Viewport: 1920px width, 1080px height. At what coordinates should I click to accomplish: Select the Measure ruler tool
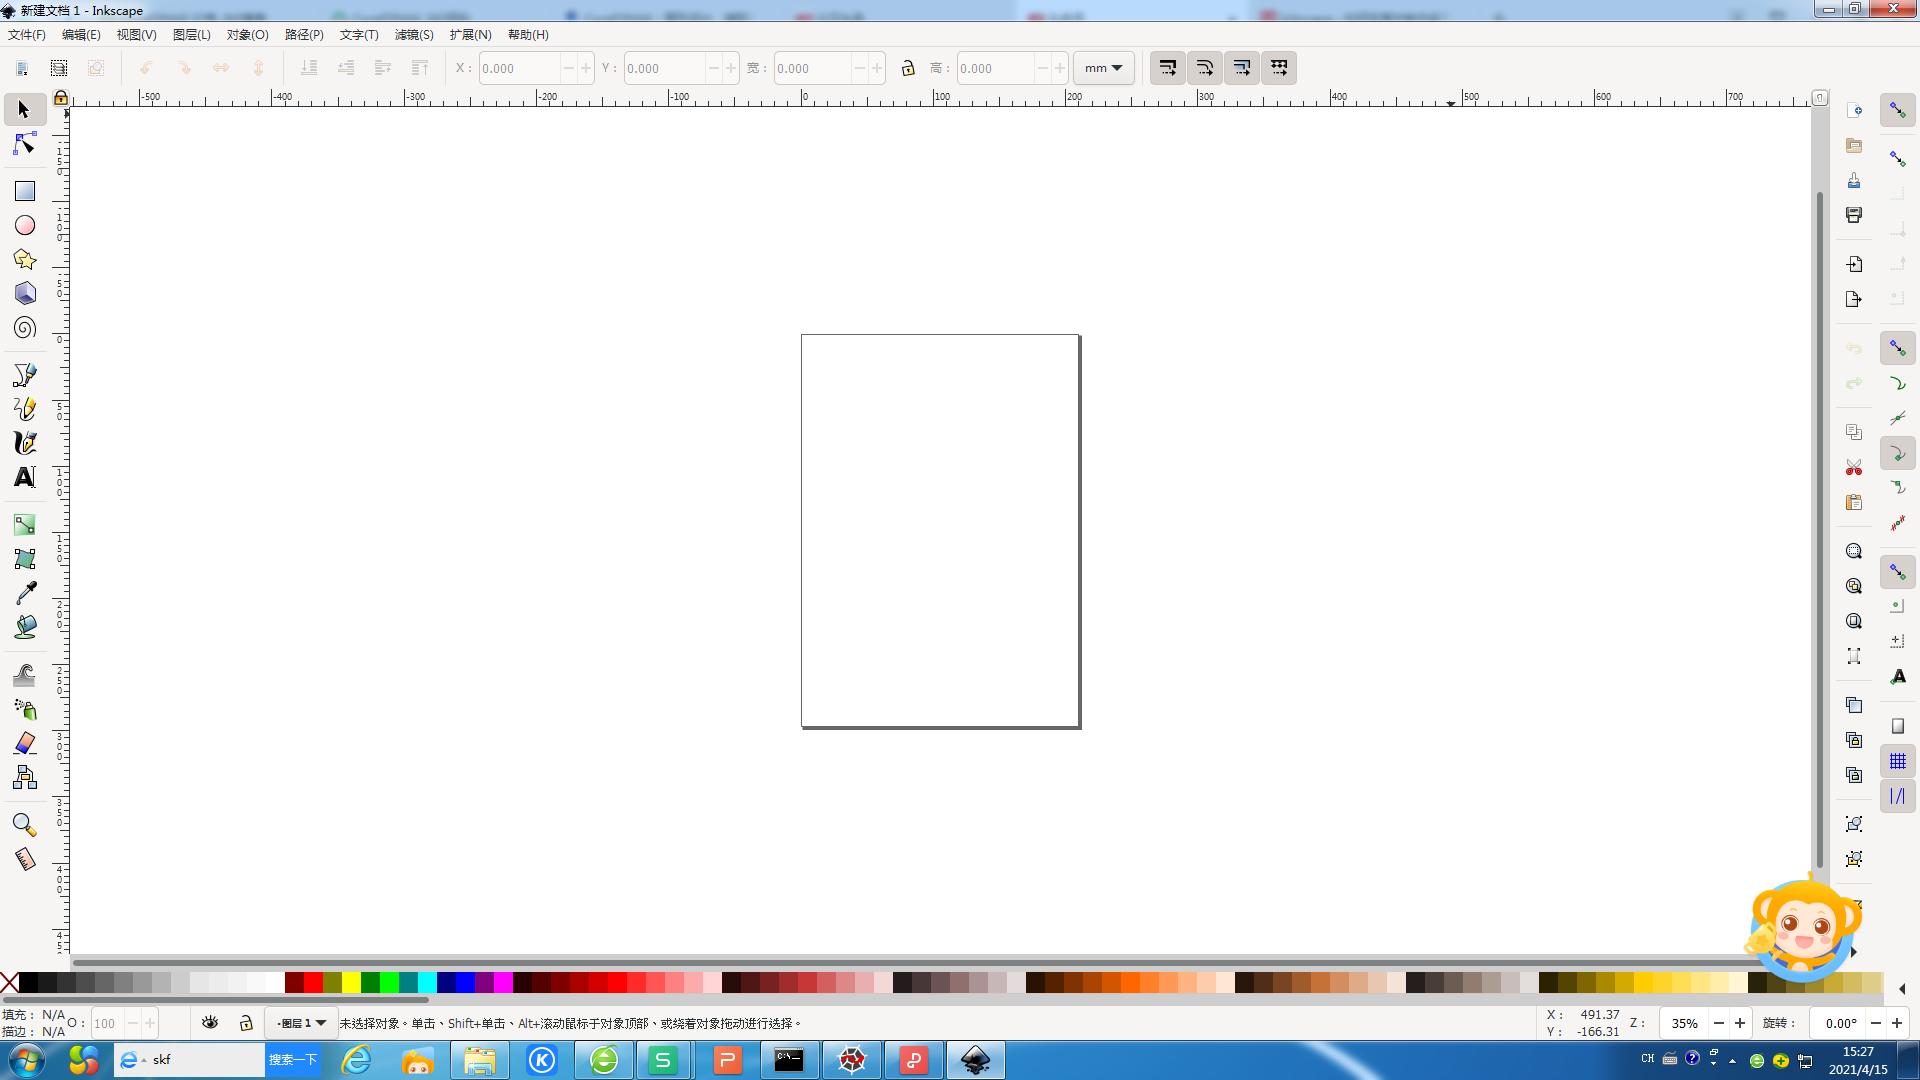[24, 859]
